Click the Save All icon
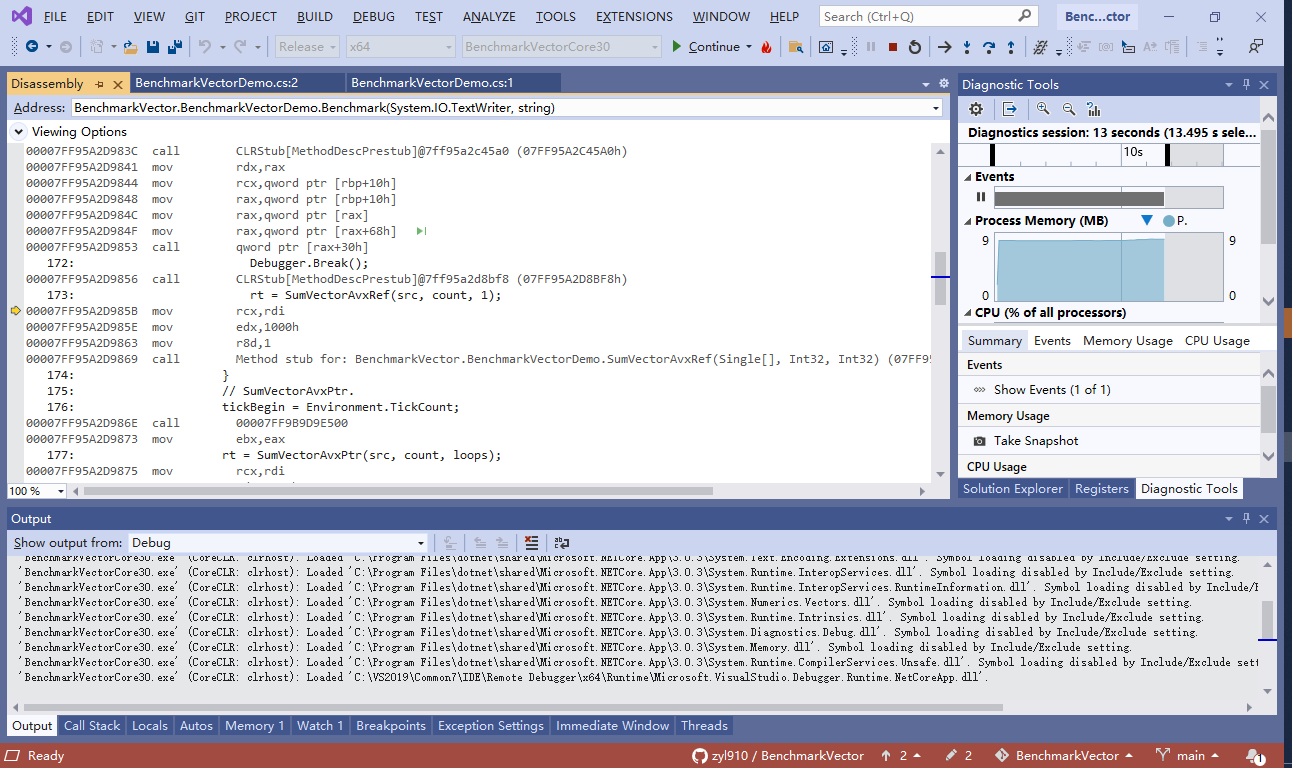The width and height of the screenshot is (1292, 768). click(175, 47)
